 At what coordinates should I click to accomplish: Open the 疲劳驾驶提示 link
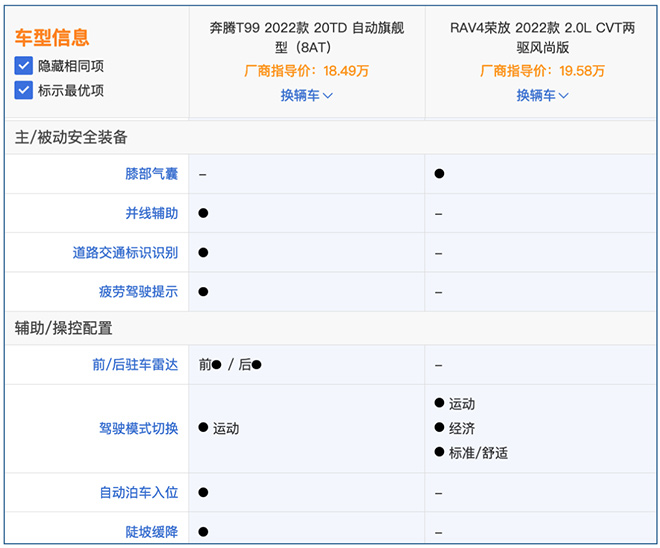[x=138, y=292]
